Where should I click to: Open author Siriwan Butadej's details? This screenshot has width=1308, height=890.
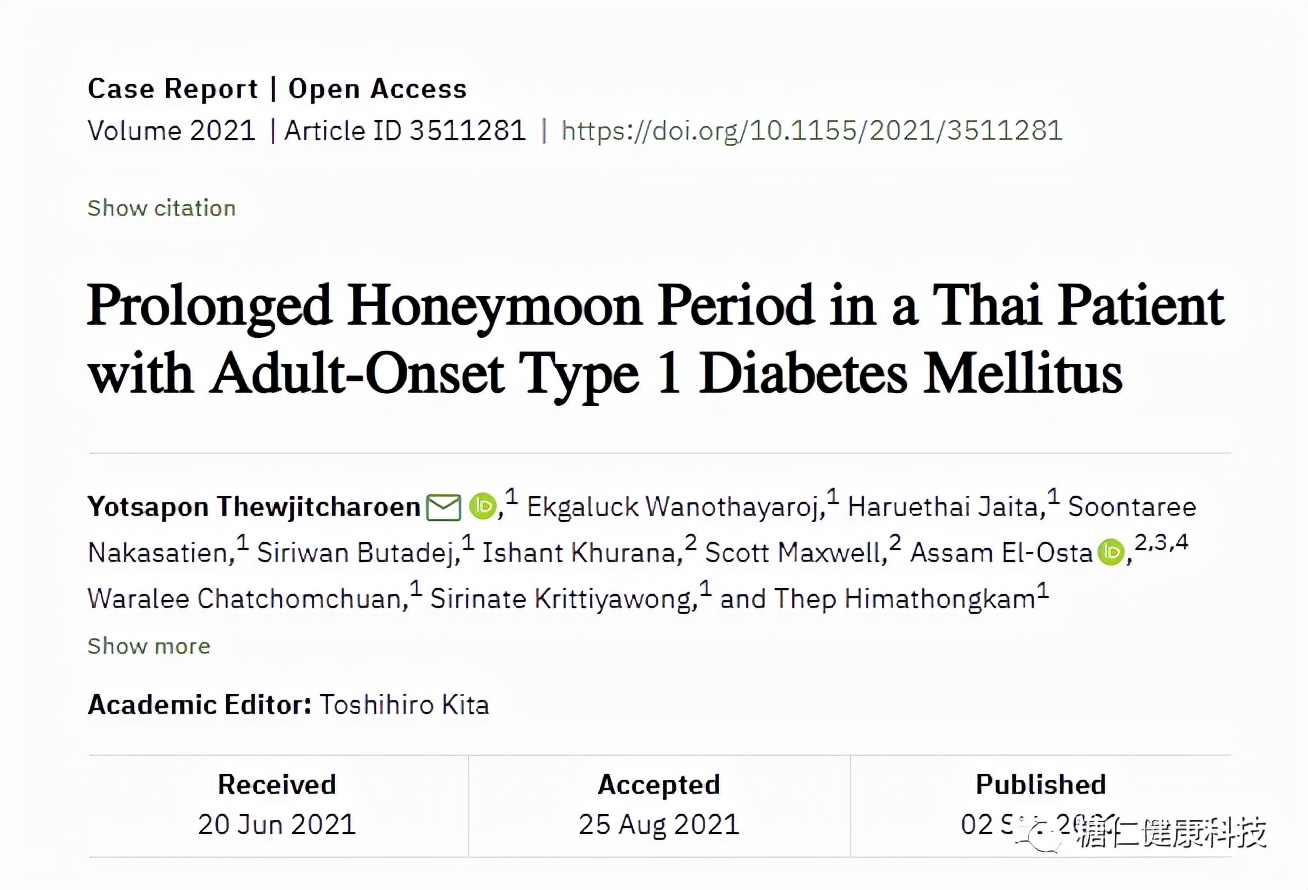click(357, 553)
